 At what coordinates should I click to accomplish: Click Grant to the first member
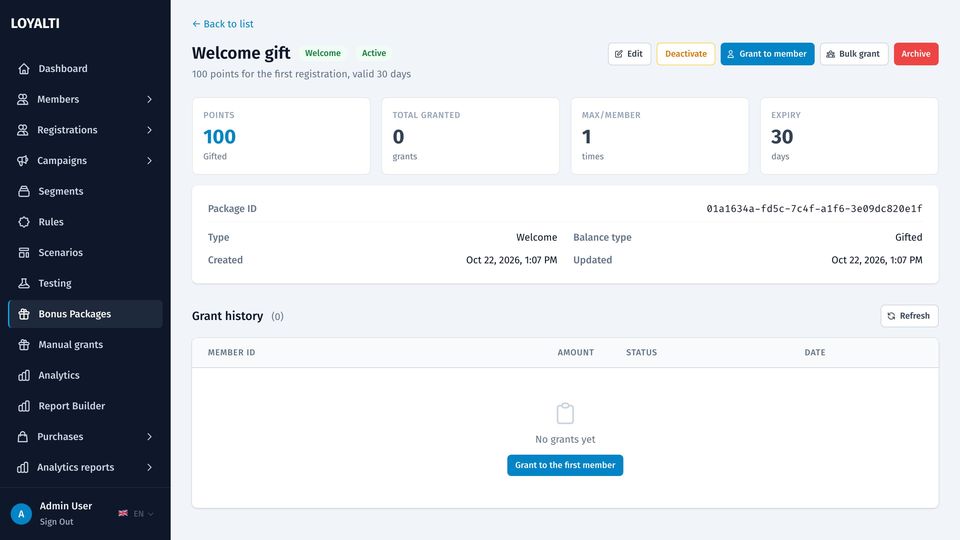tap(565, 465)
